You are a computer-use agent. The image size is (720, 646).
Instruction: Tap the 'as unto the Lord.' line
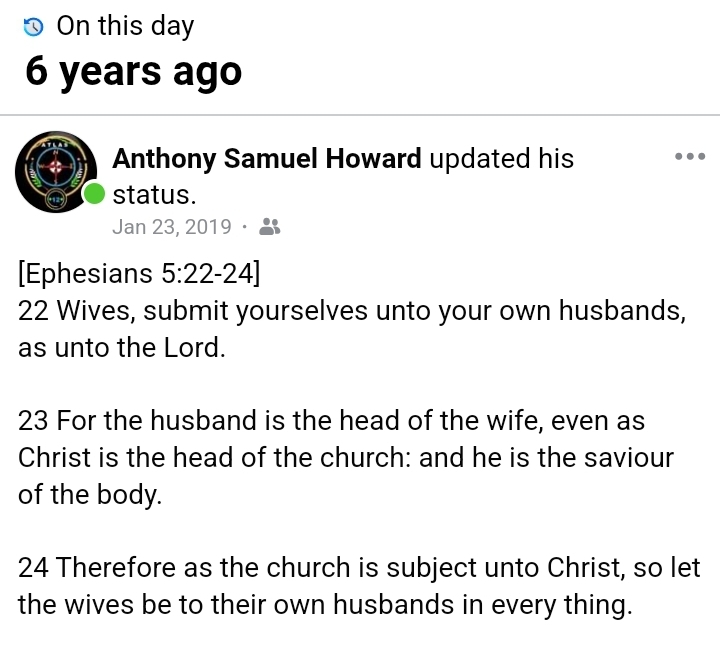pos(122,348)
